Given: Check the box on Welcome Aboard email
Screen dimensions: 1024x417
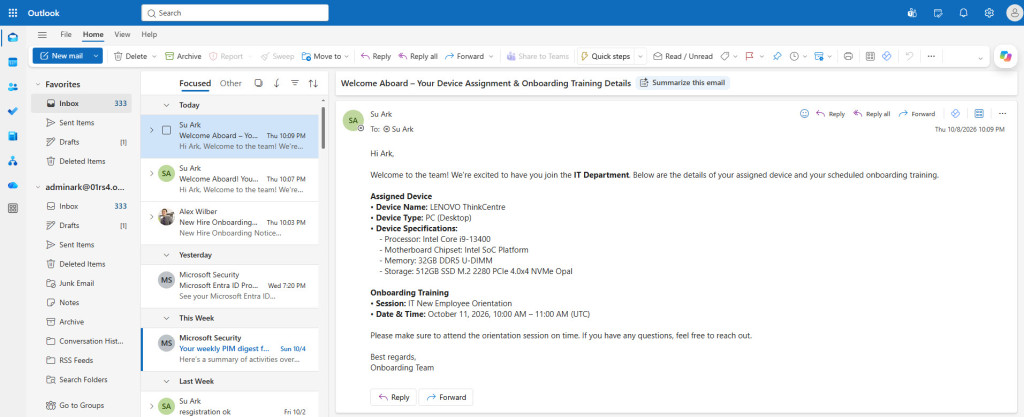Looking at the screenshot, I should [x=167, y=130].
